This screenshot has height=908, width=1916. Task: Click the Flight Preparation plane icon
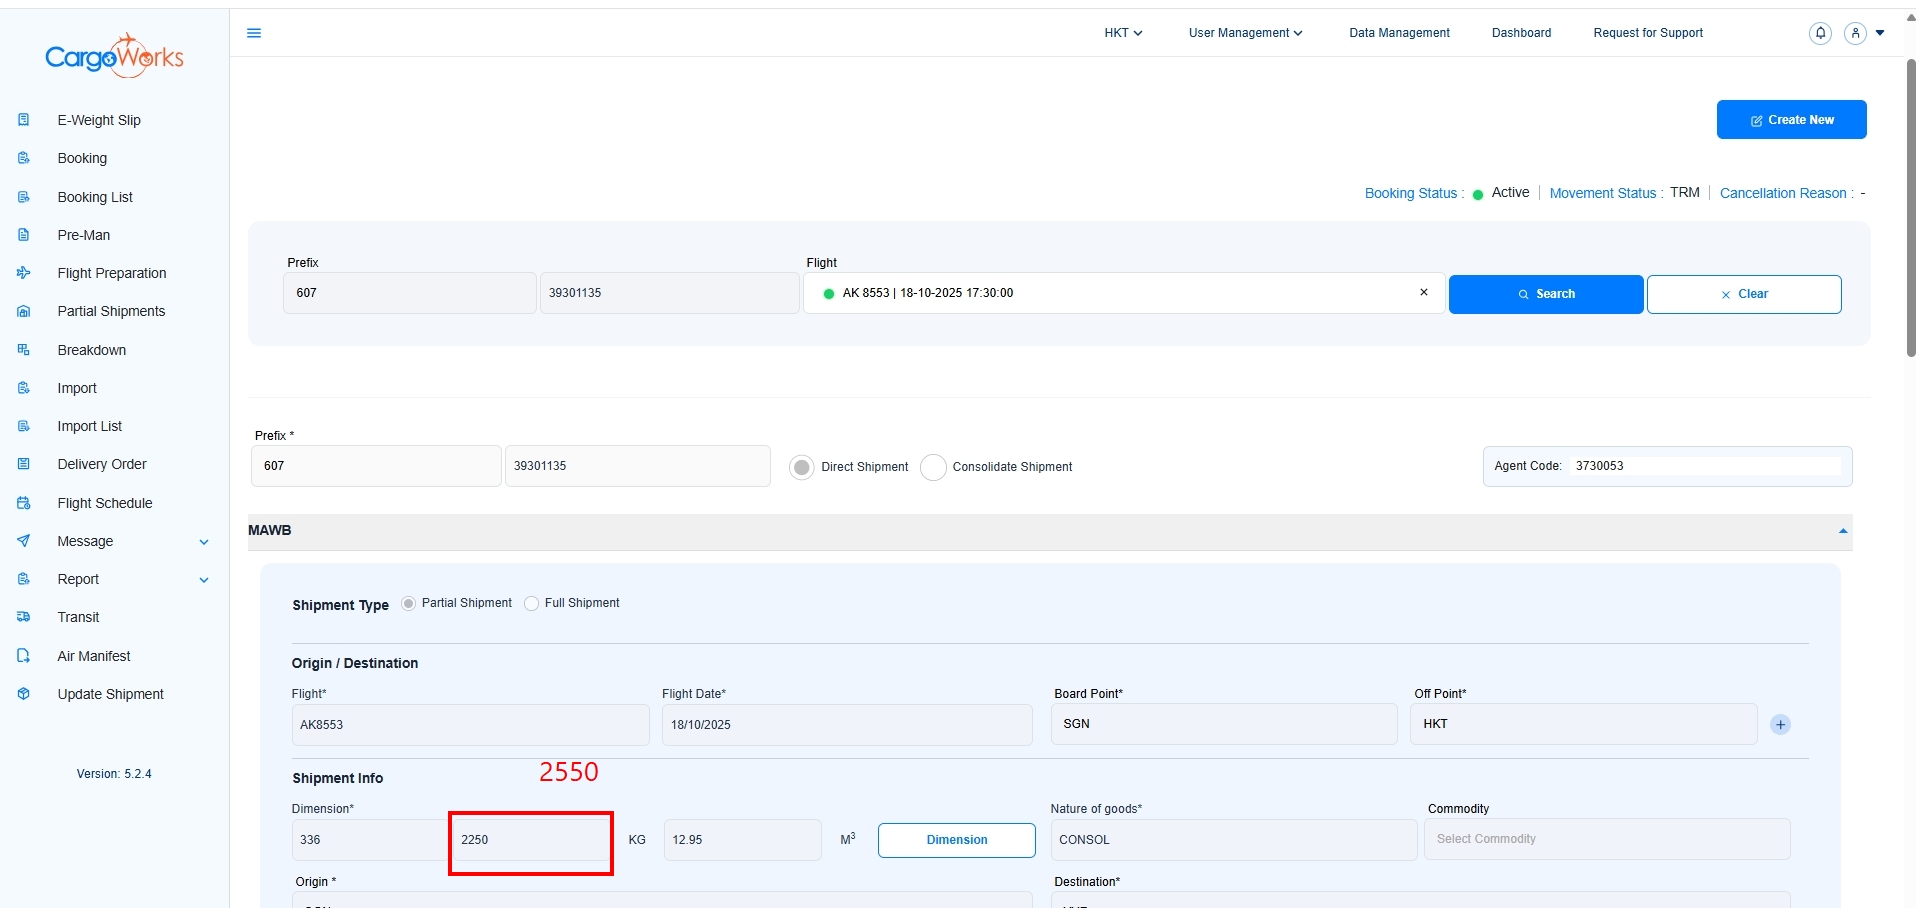coord(24,273)
